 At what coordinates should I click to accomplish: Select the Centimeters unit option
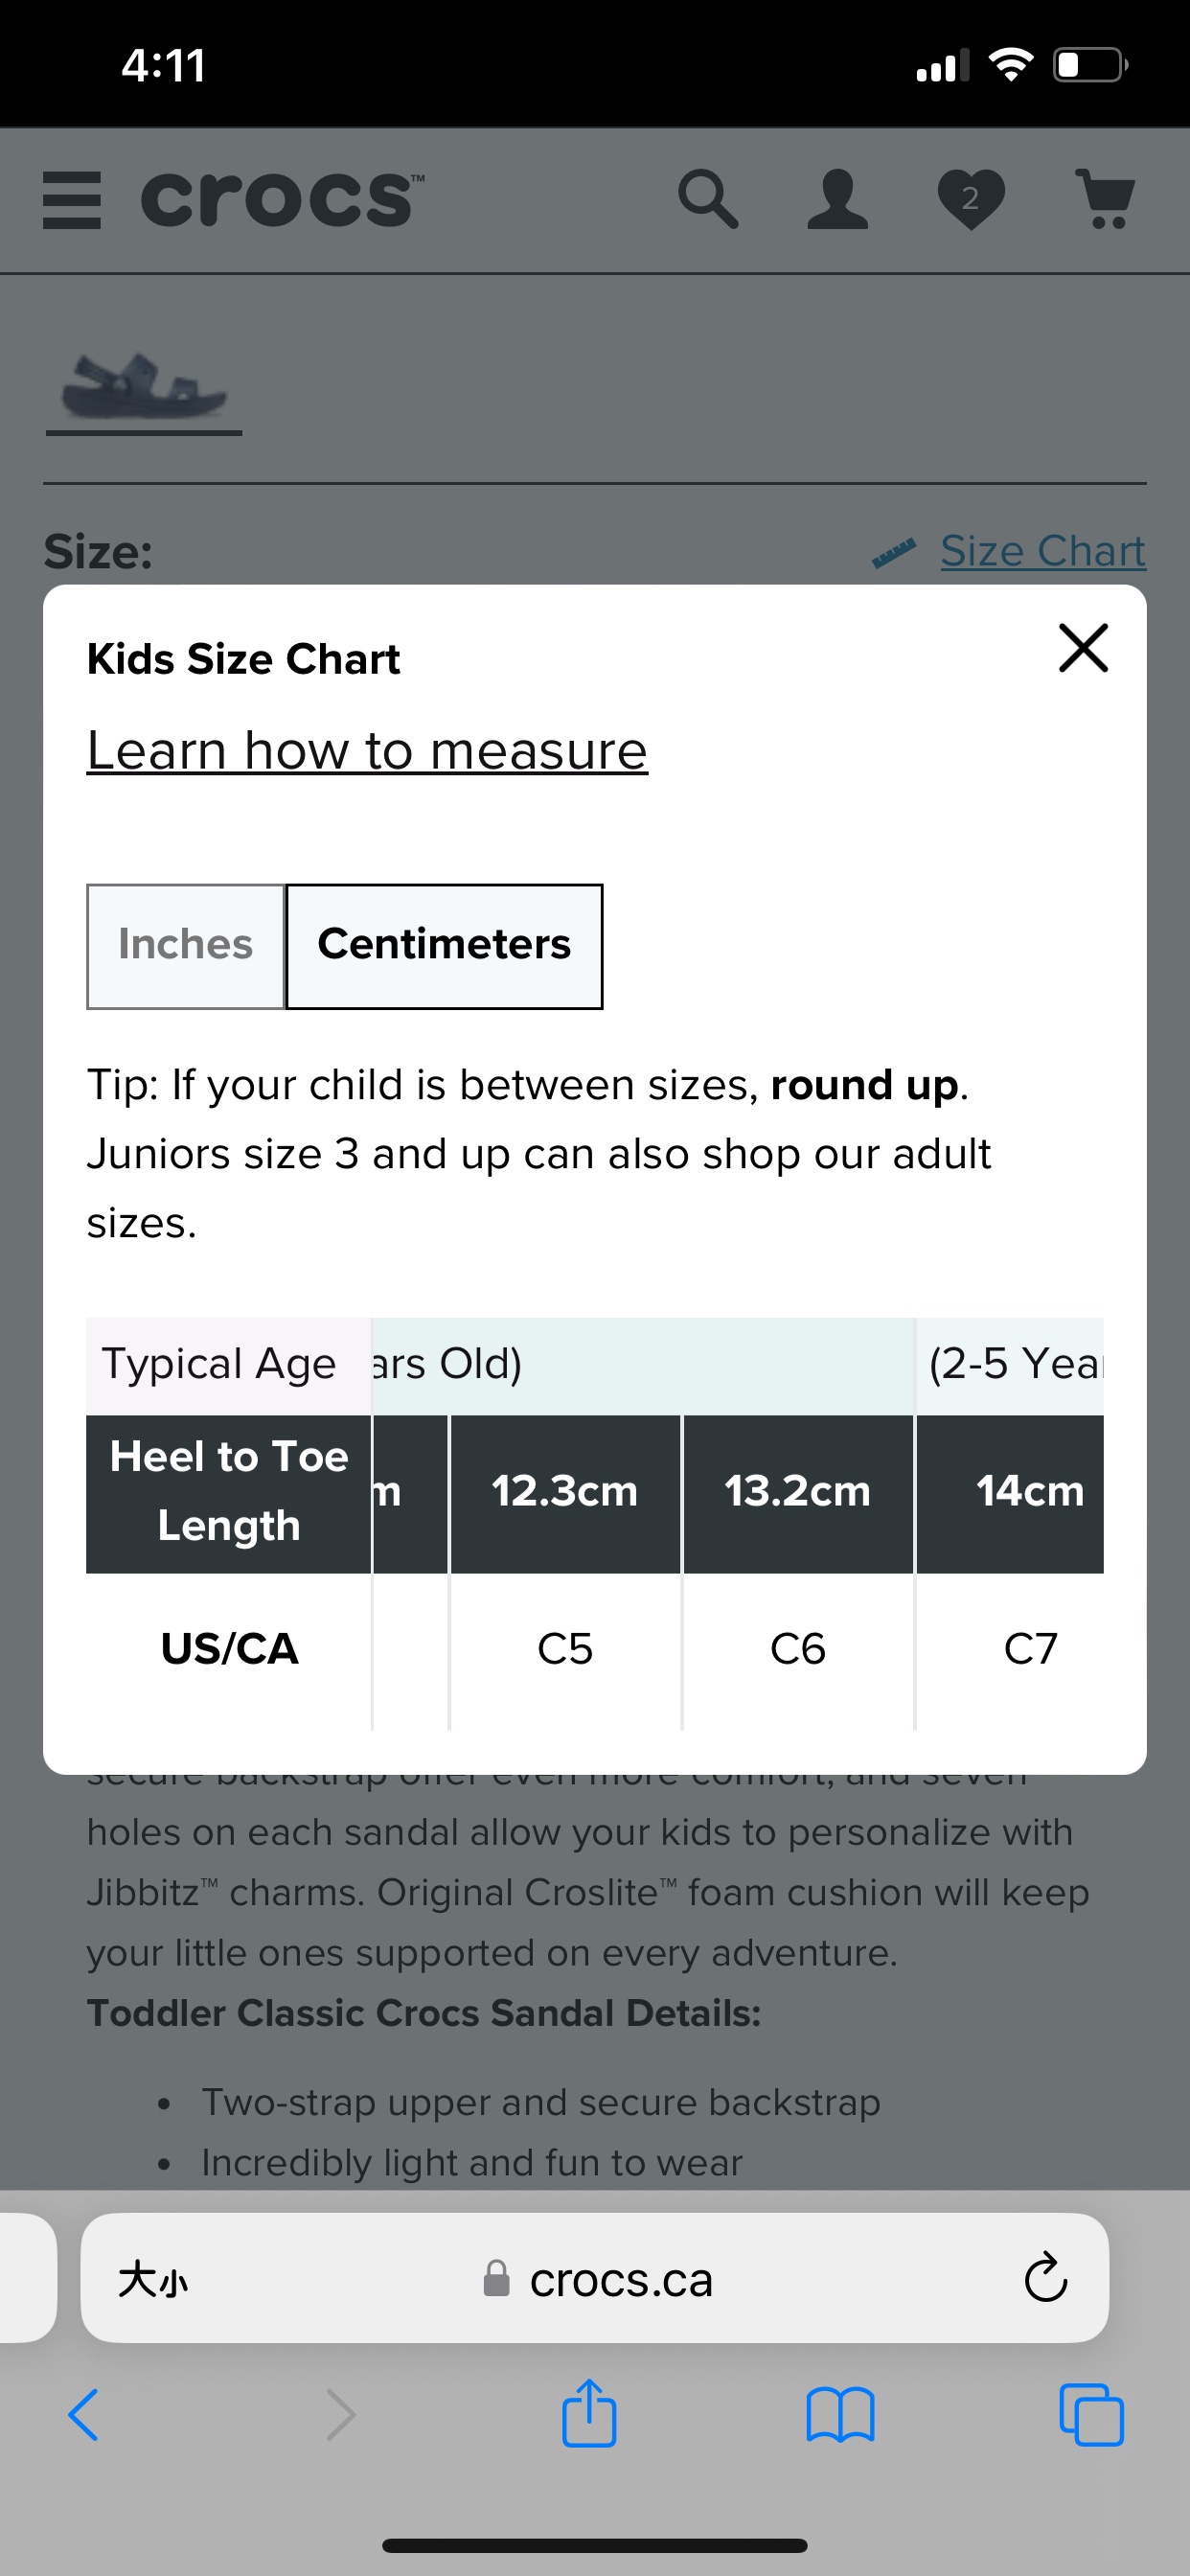coord(443,944)
